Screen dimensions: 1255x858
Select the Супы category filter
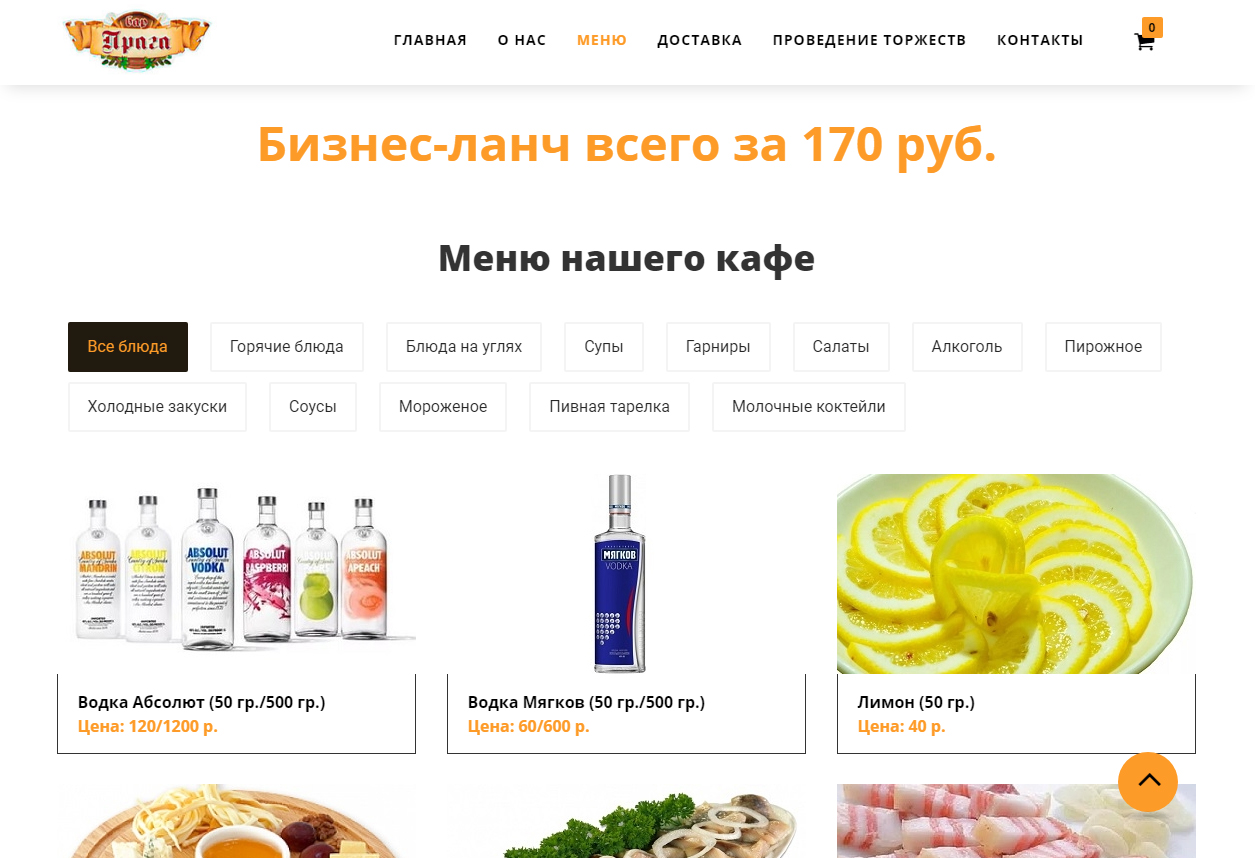click(604, 347)
